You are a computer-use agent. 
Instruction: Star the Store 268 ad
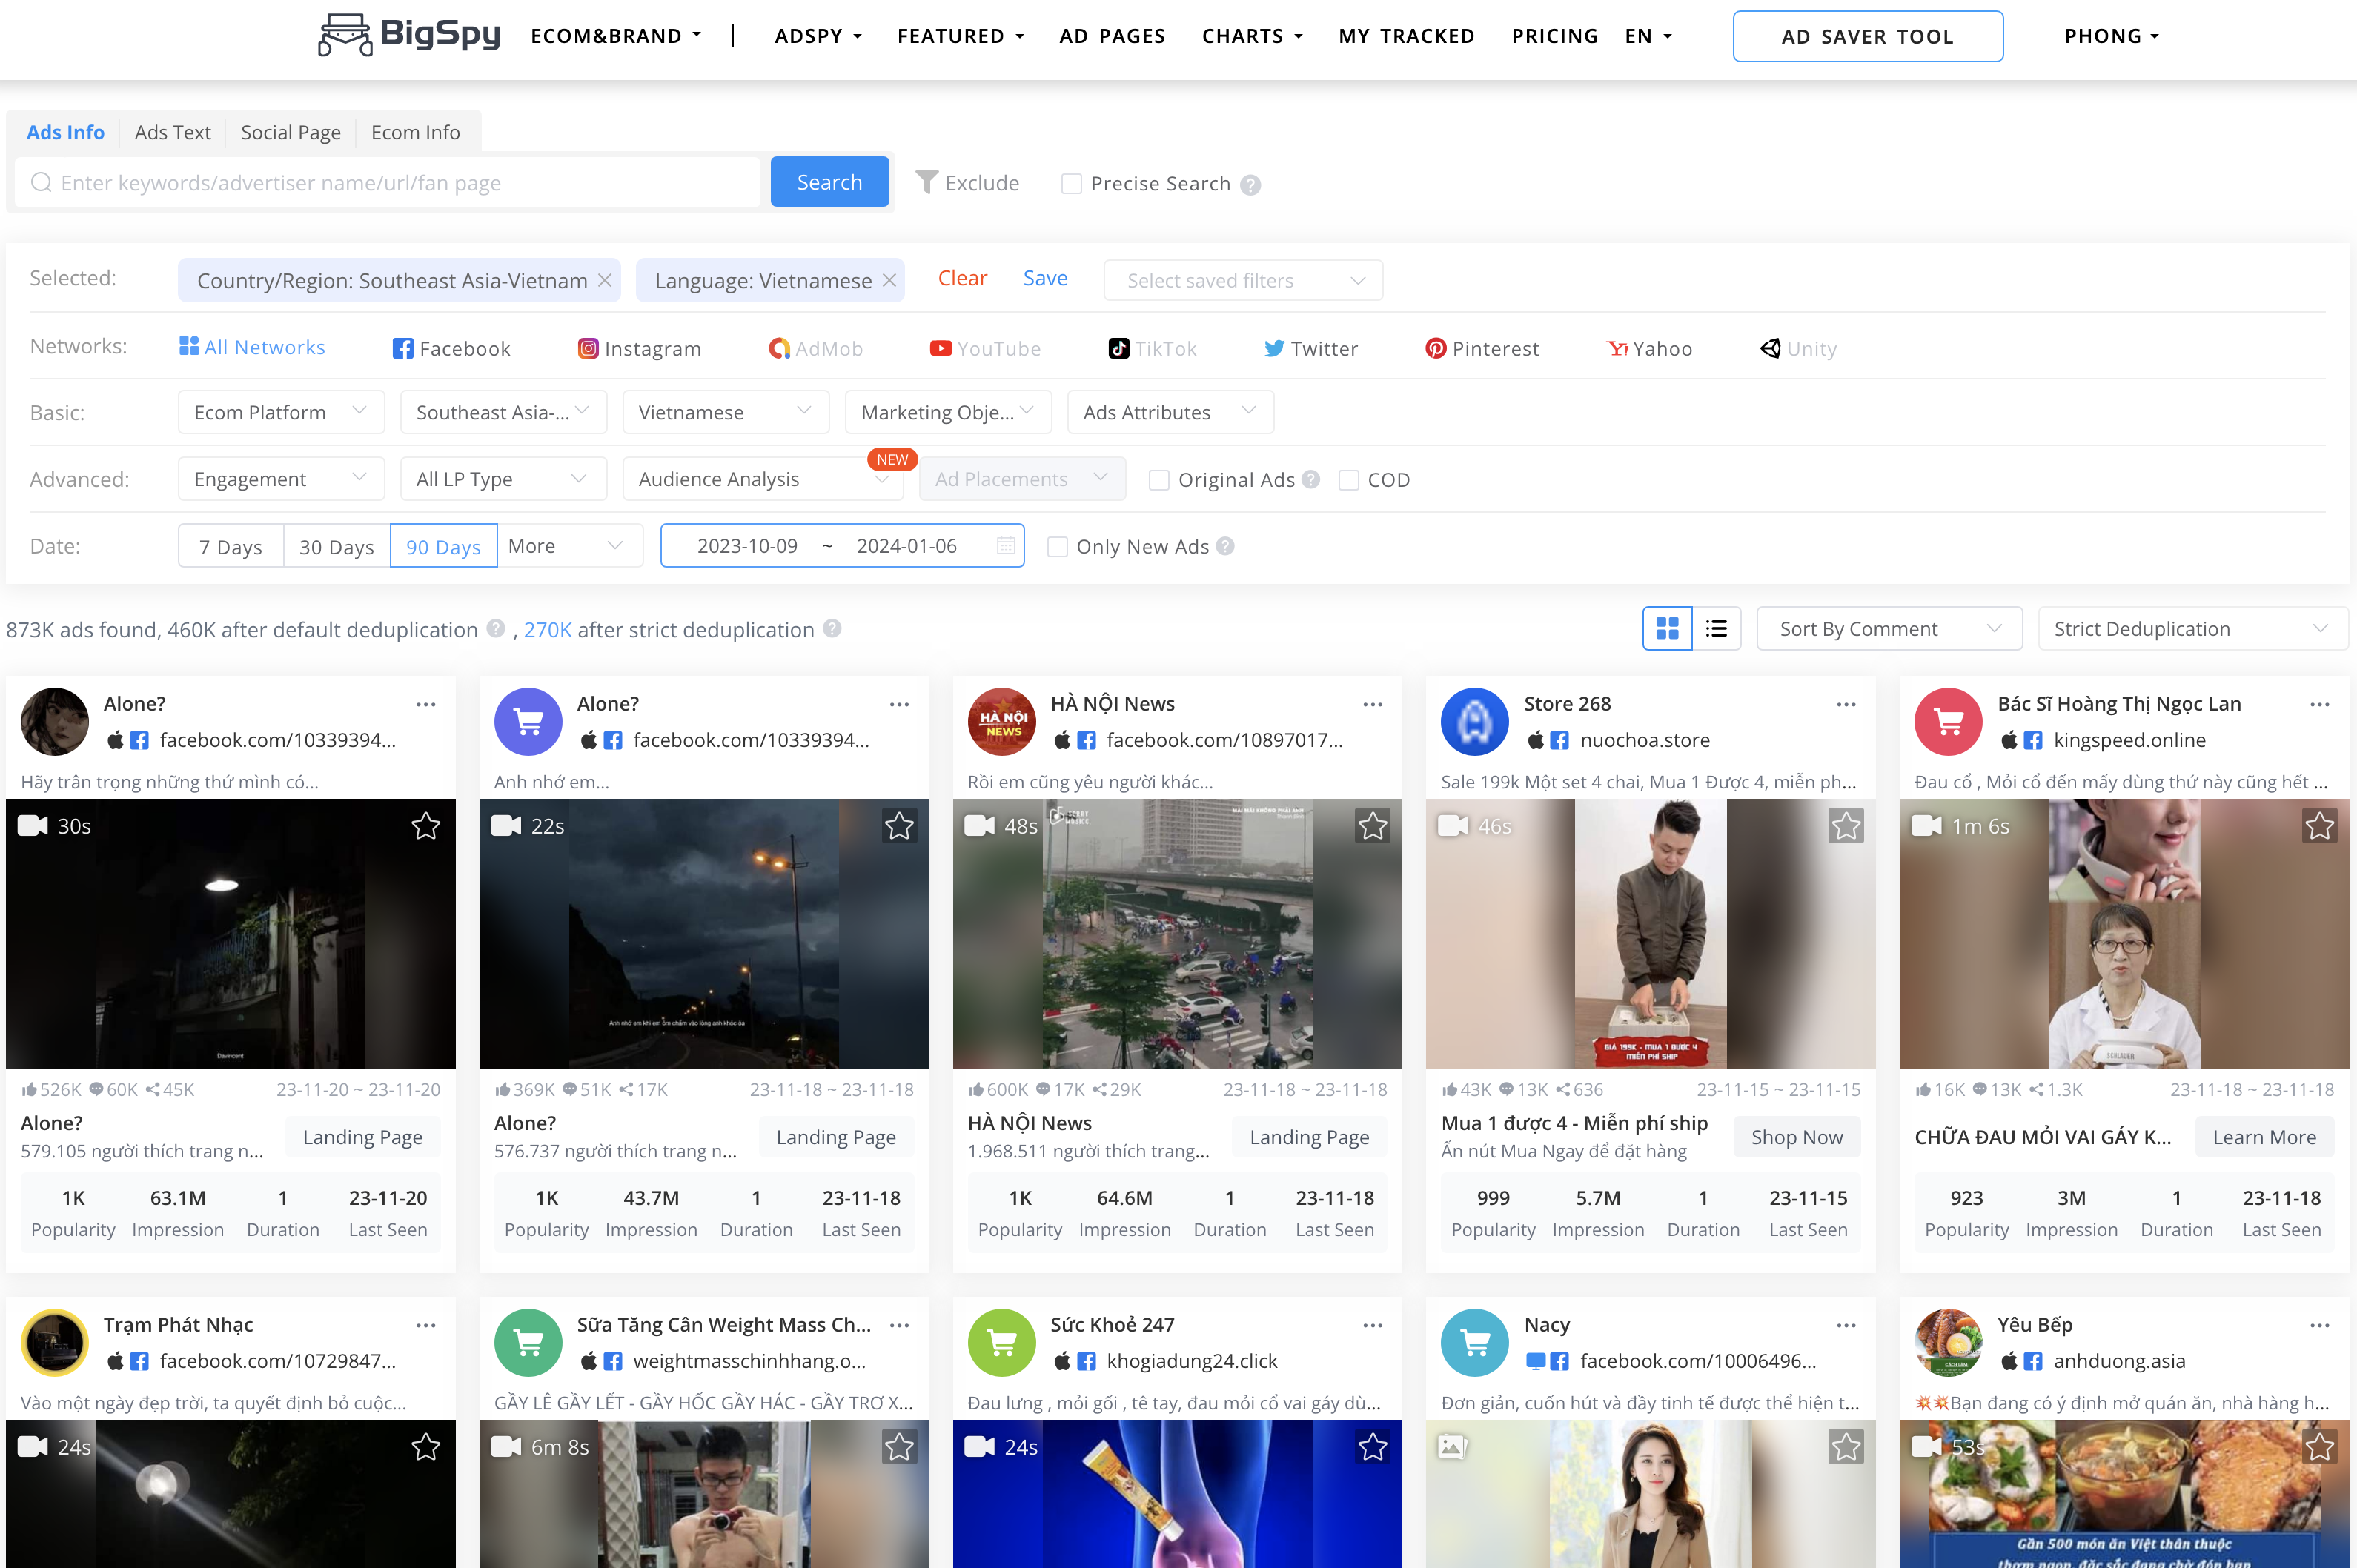point(1846,825)
